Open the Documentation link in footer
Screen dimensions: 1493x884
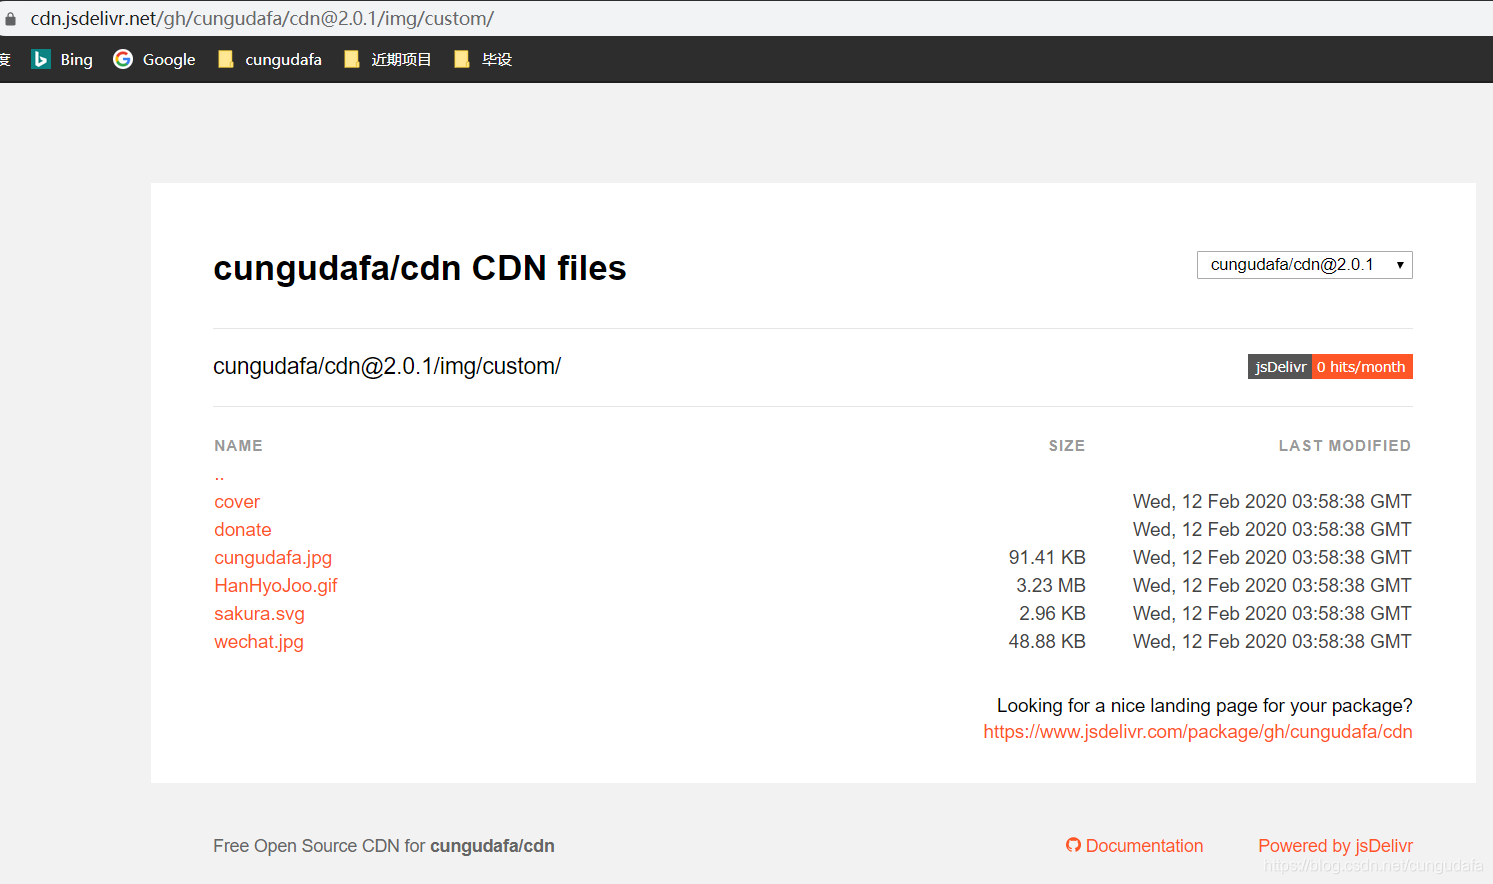click(1144, 846)
